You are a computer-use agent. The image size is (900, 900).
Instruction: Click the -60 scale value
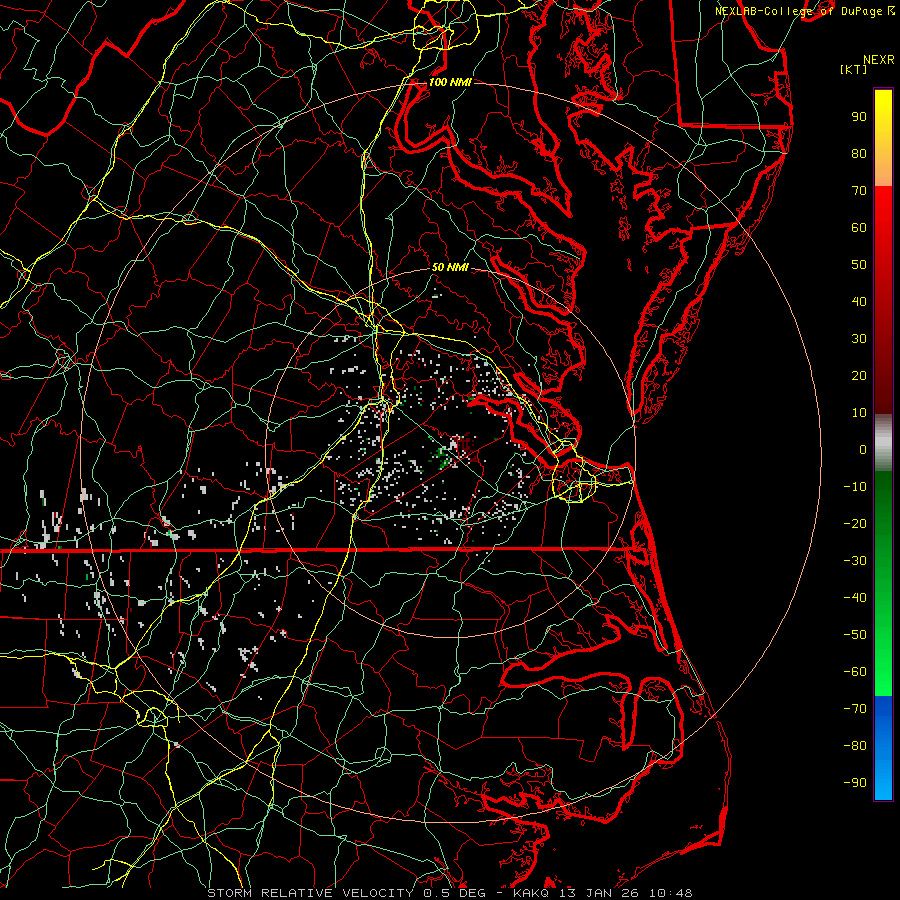click(855, 672)
